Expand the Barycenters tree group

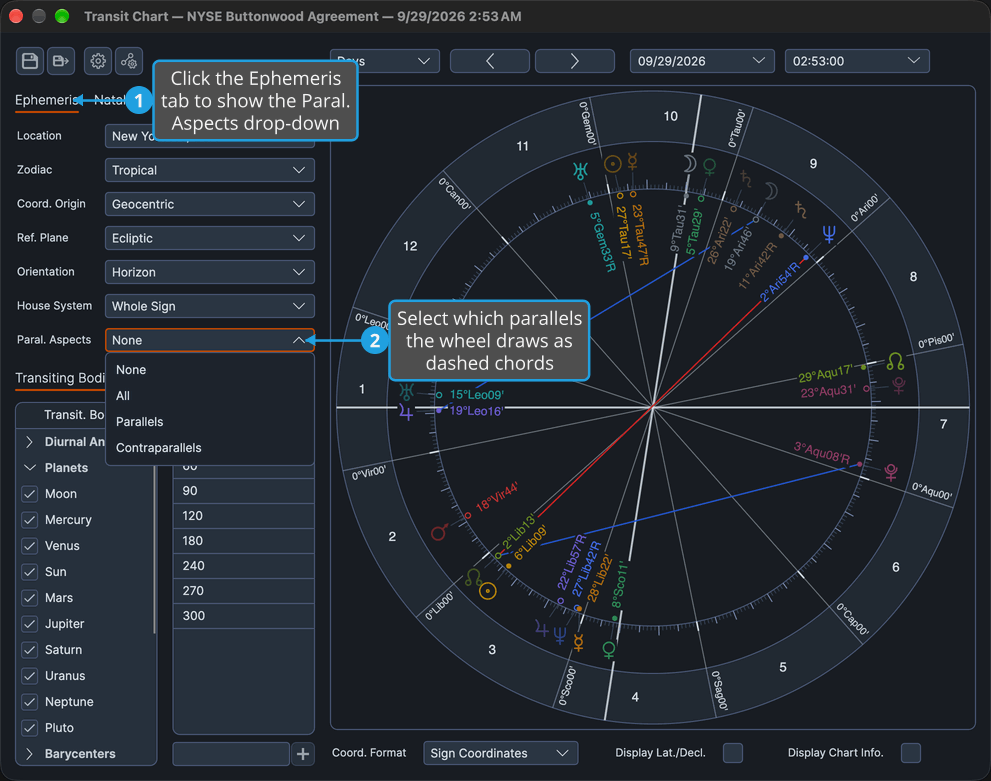click(x=29, y=754)
